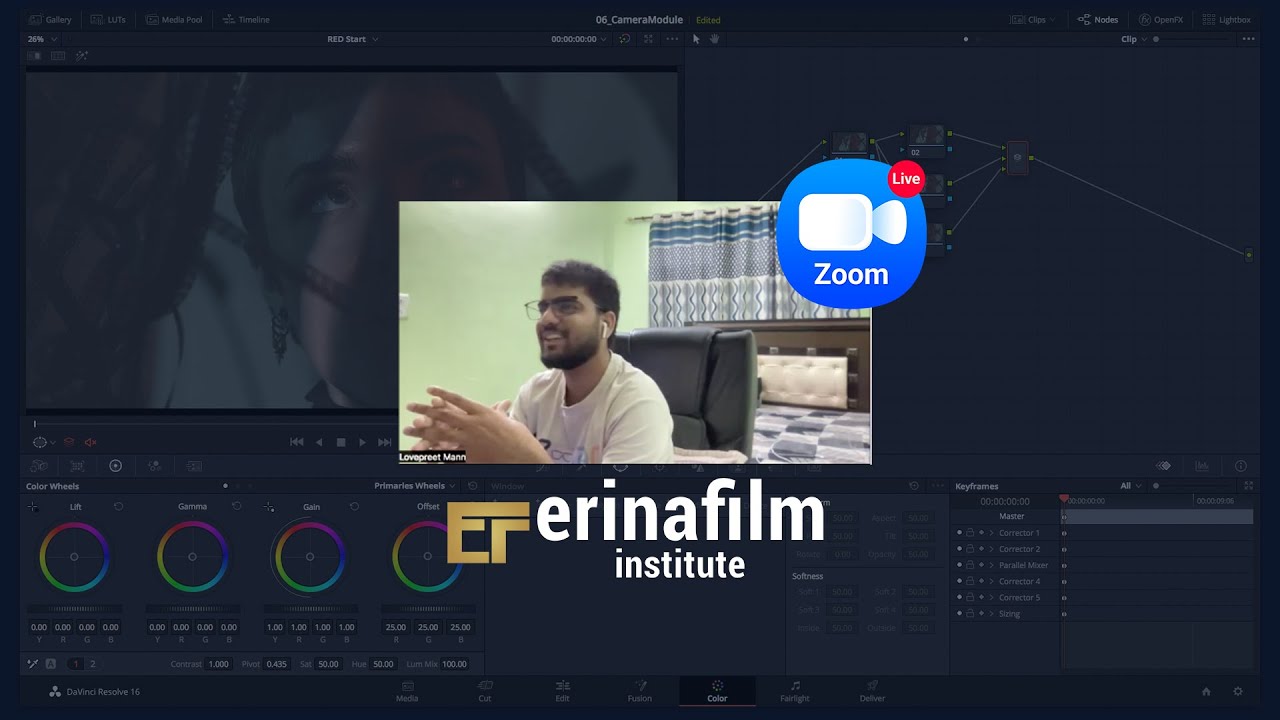The image size is (1280, 720).
Task: Click the Lift black point picker
Action: pos(33,507)
